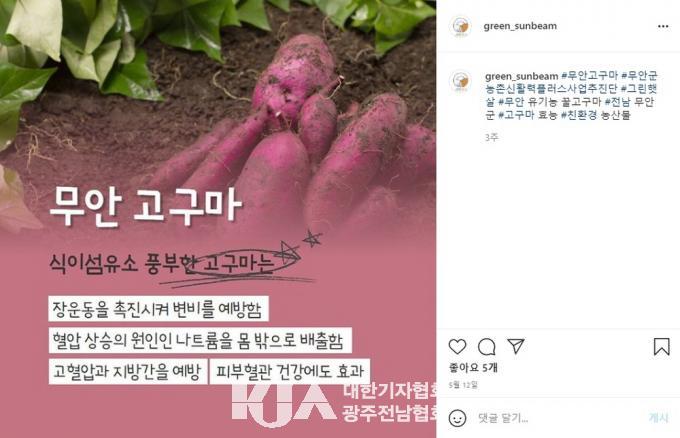
Task: Open the #무안군 hashtag link
Action: tap(640, 76)
